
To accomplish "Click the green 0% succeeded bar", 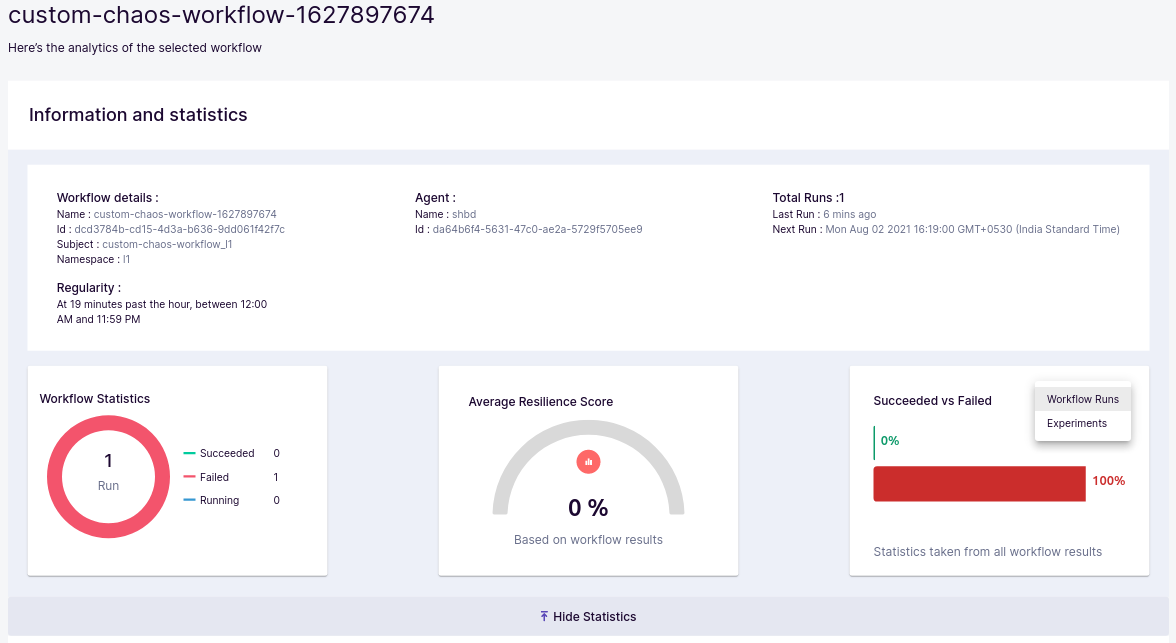I will [x=875, y=441].
